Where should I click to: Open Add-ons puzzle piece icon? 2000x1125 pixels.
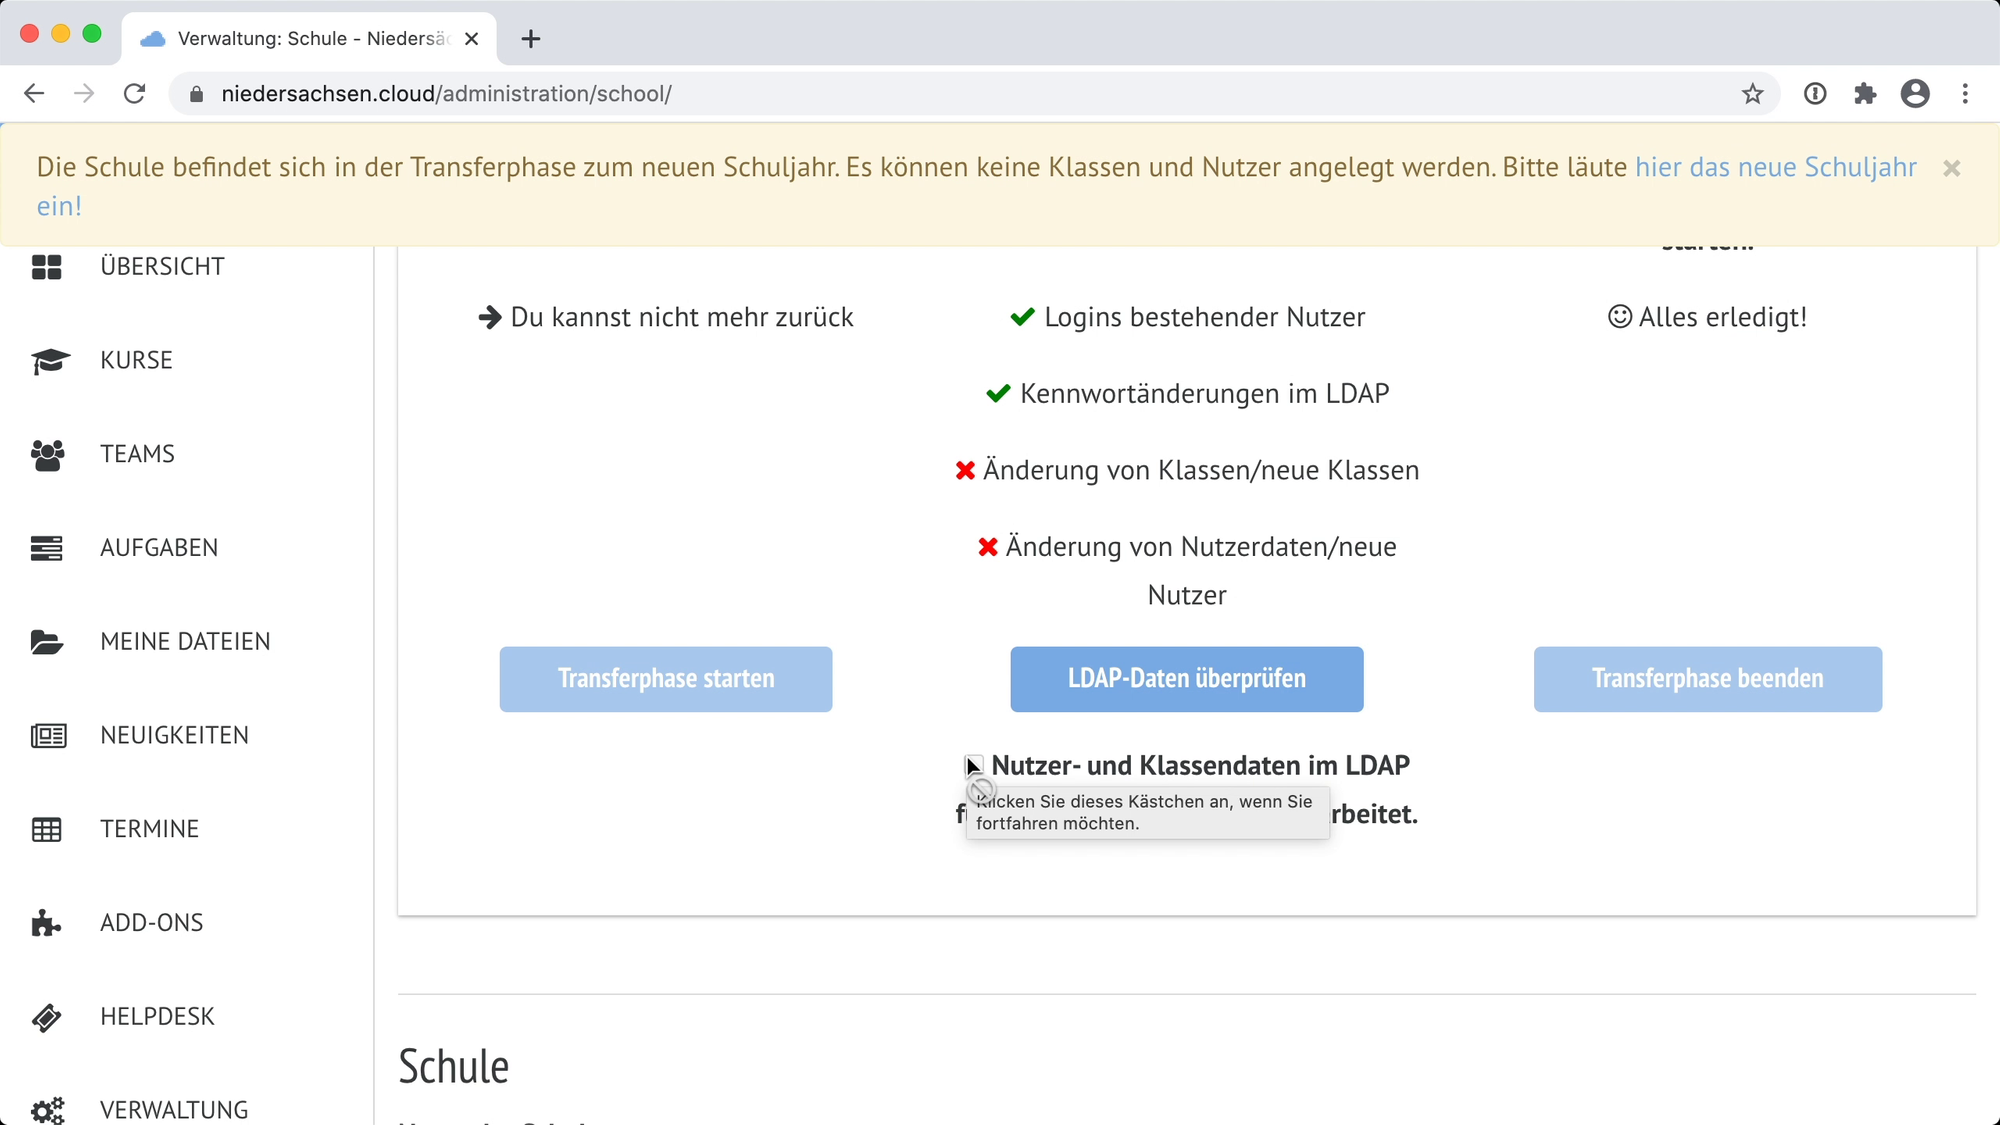click(x=46, y=923)
